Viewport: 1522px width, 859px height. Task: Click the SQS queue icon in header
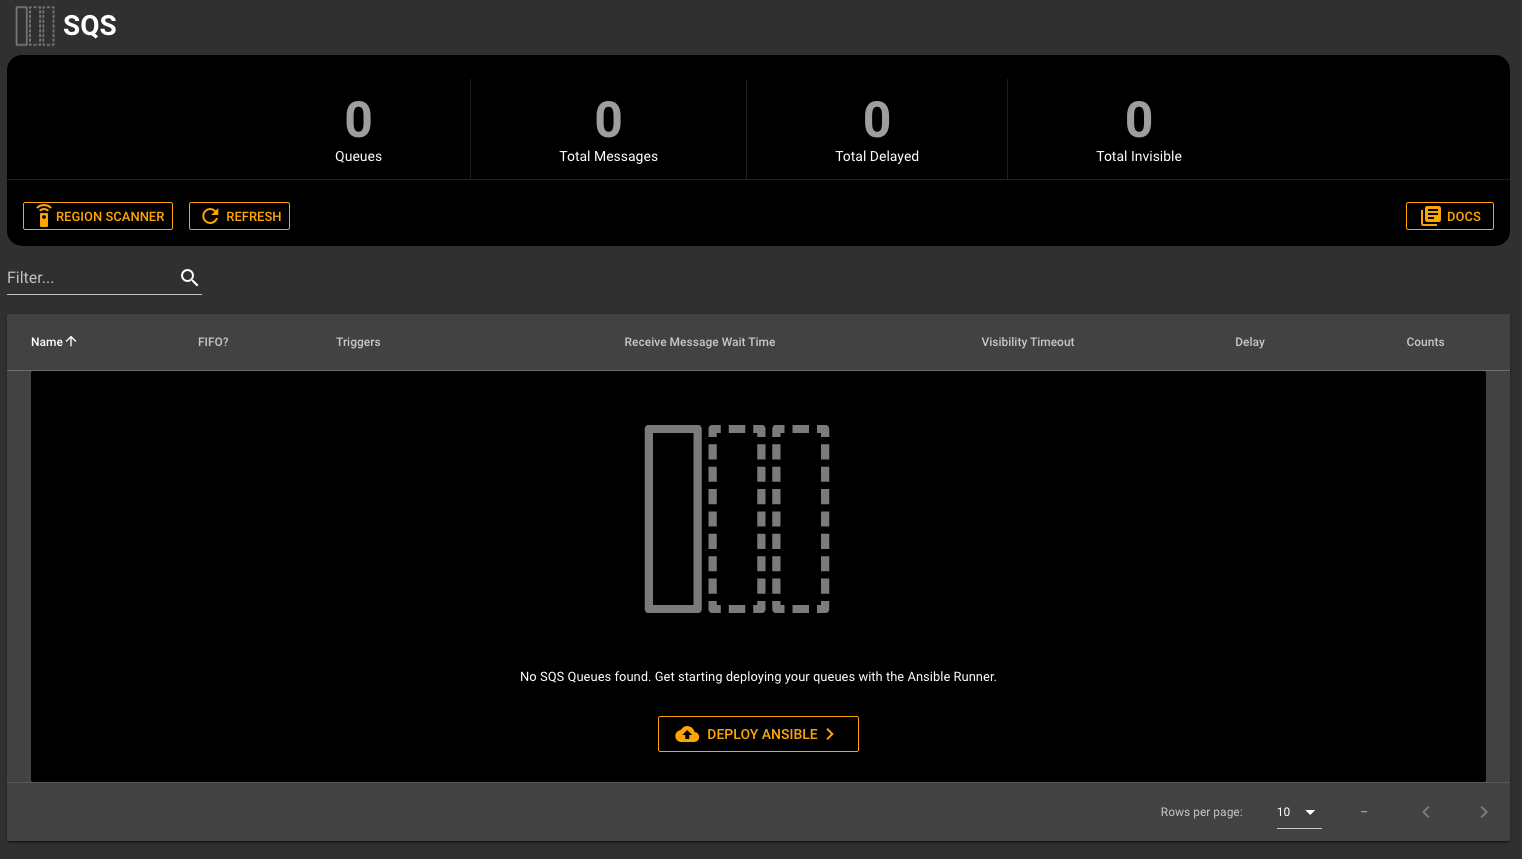(35, 26)
